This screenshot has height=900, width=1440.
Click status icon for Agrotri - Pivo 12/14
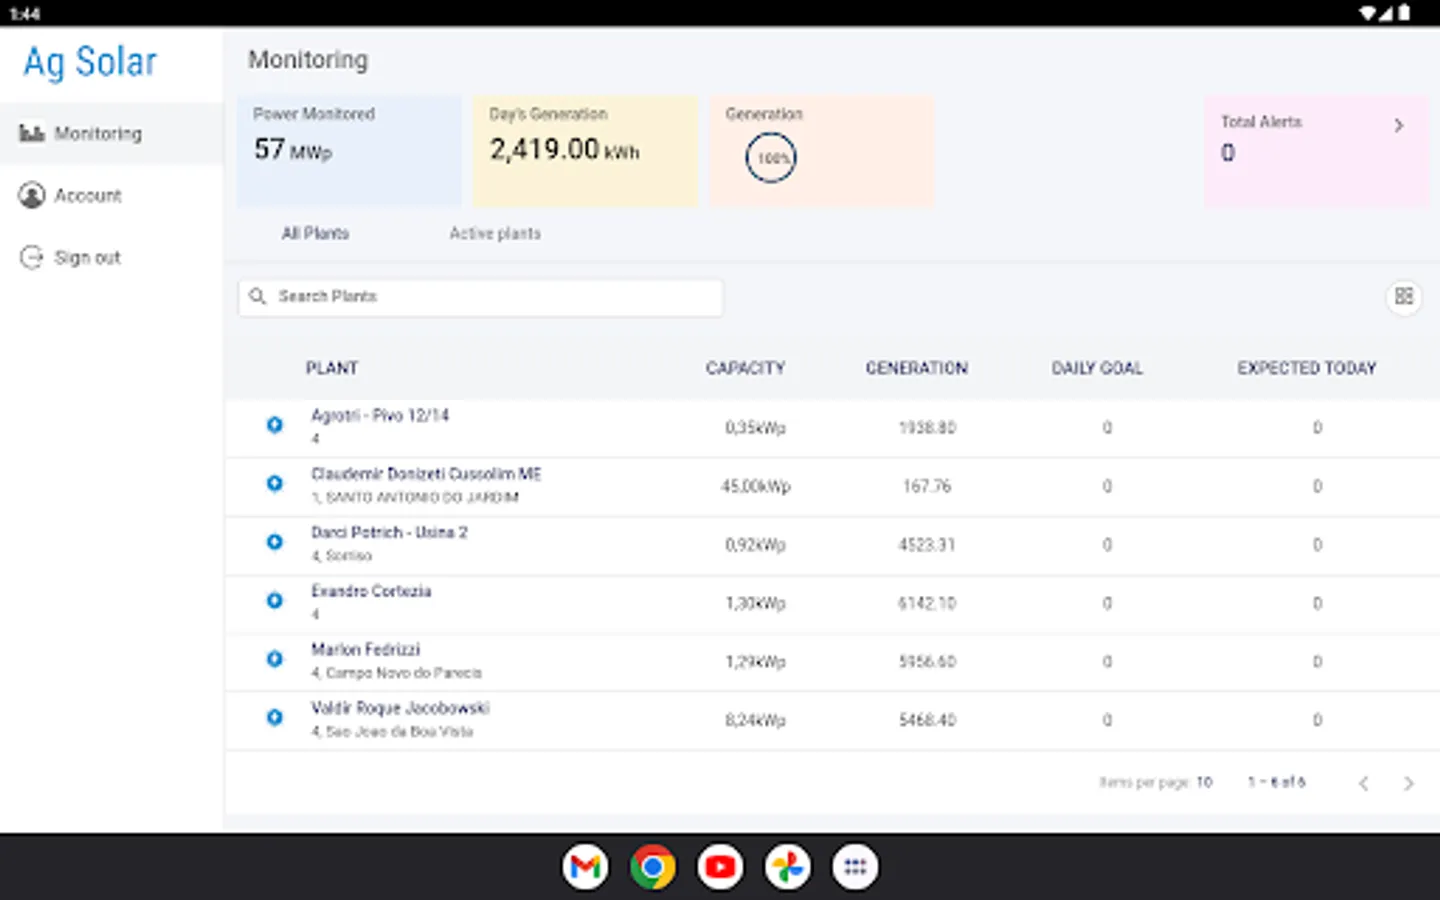click(x=274, y=425)
